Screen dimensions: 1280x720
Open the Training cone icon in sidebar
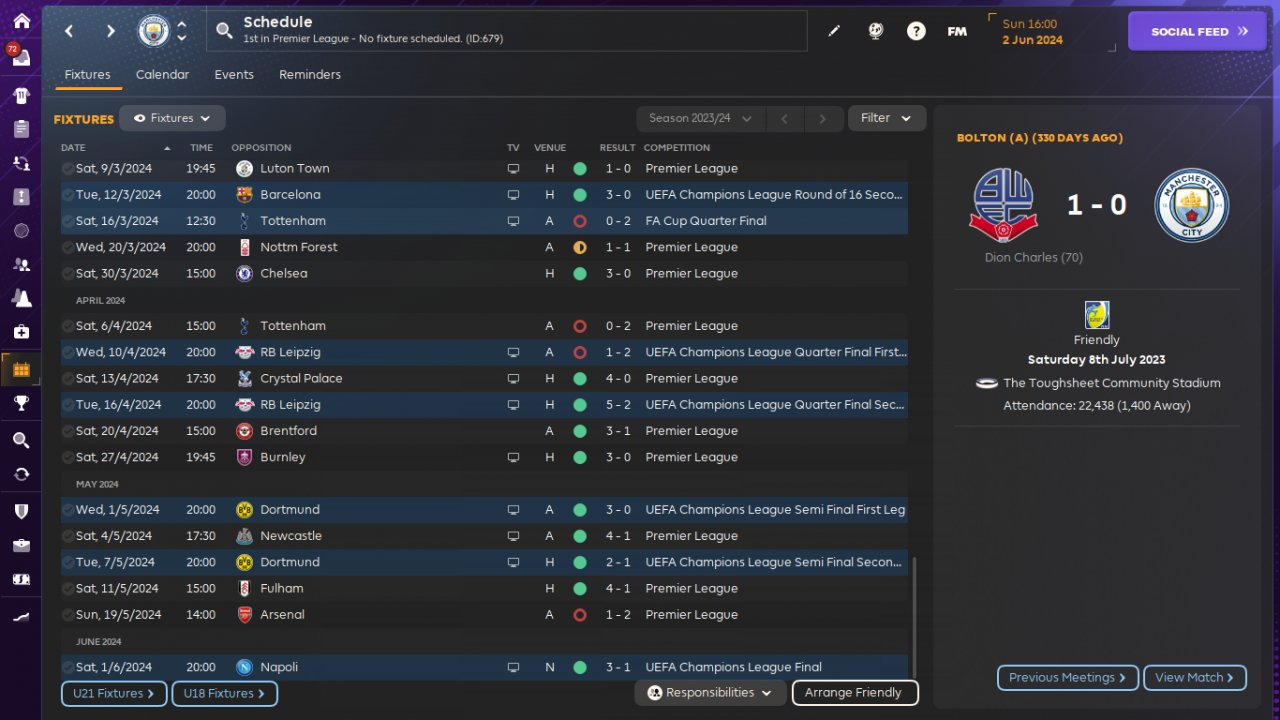(x=21, y=298)
